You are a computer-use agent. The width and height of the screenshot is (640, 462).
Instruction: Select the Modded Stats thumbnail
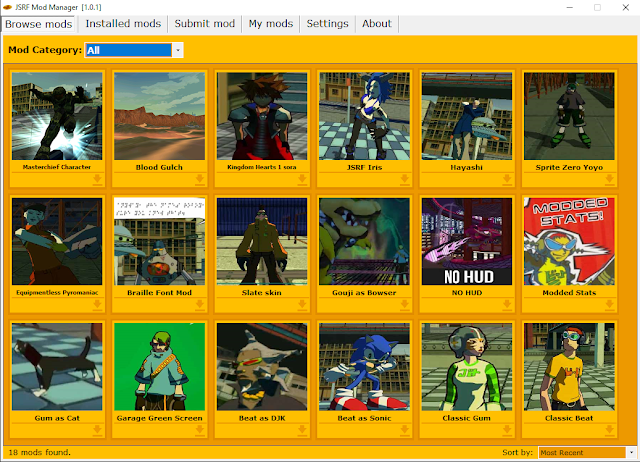pos(569,241)
